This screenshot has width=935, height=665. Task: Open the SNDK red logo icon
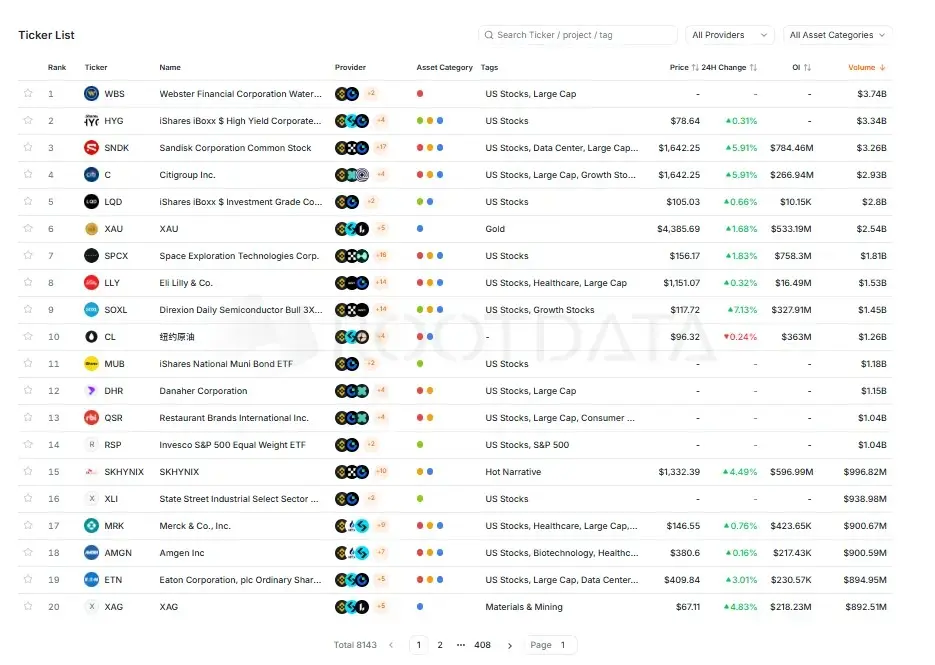91,147
